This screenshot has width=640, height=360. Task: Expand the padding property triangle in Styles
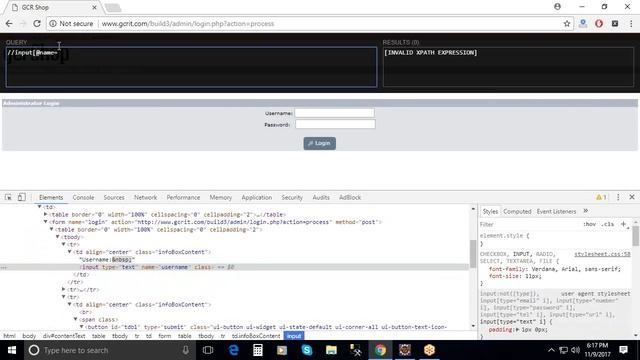pyautogui.click(x=517, y=329)
